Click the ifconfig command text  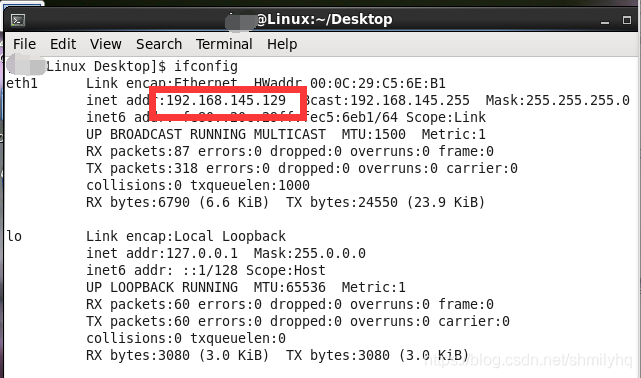(x=206, y=66)
